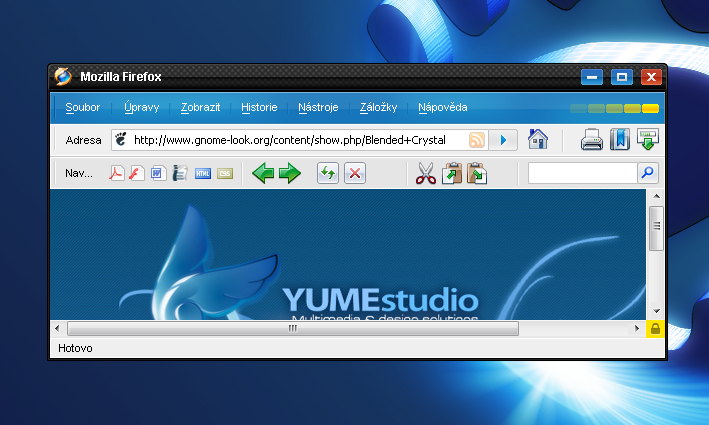709x425 pixels.
Task: Go back with green left arrow
Action: pos(263,173)
